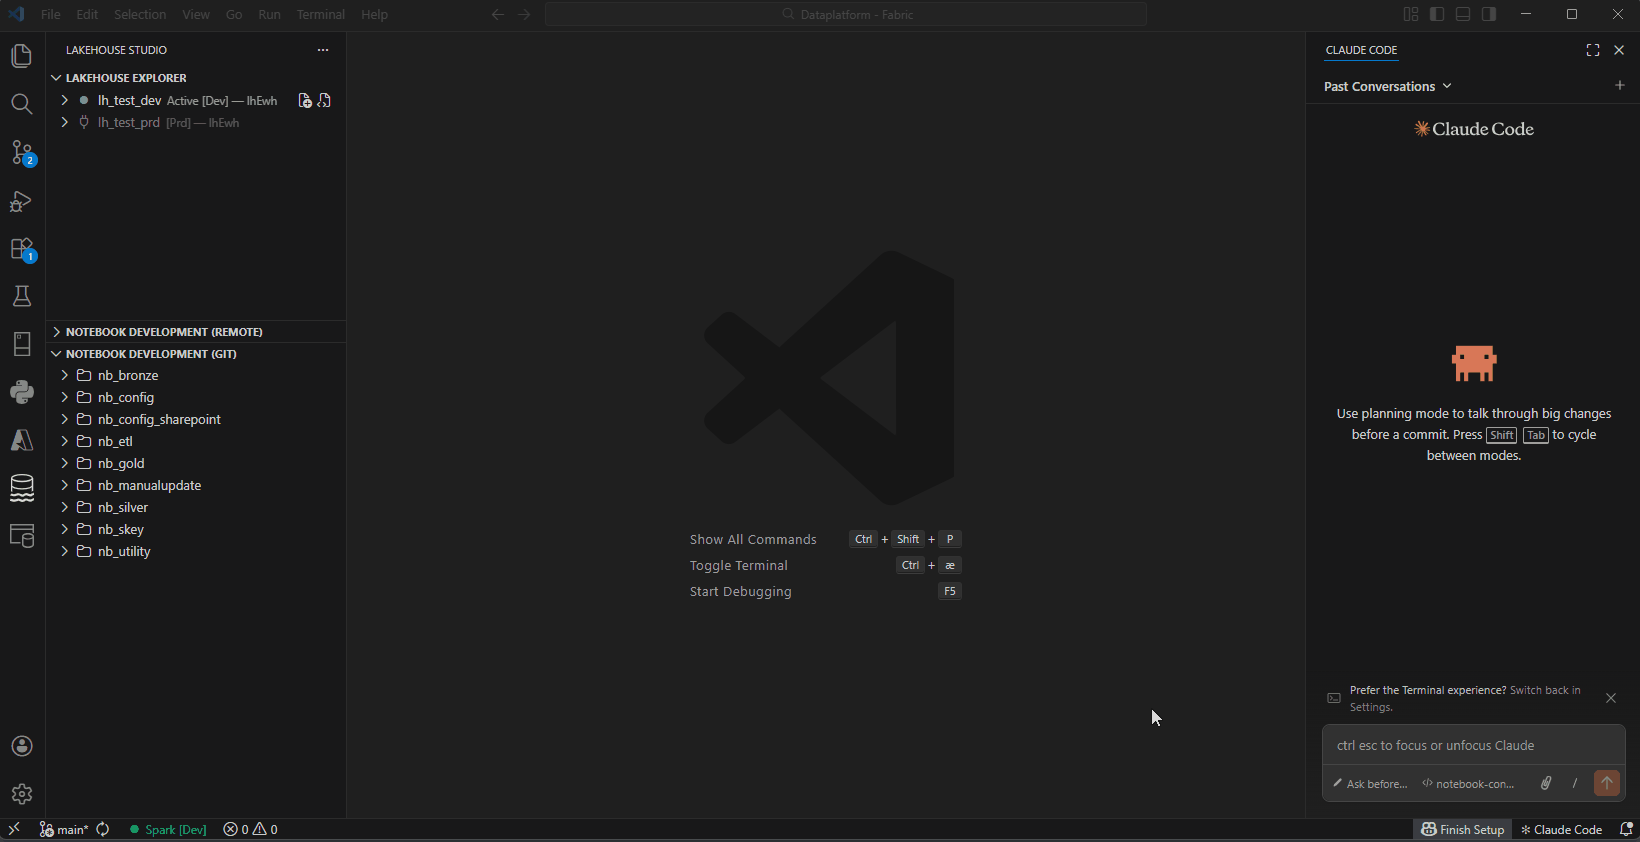Click the Claude prompt input field
The image size is (1640, 842).
[x=1473, y=745]
